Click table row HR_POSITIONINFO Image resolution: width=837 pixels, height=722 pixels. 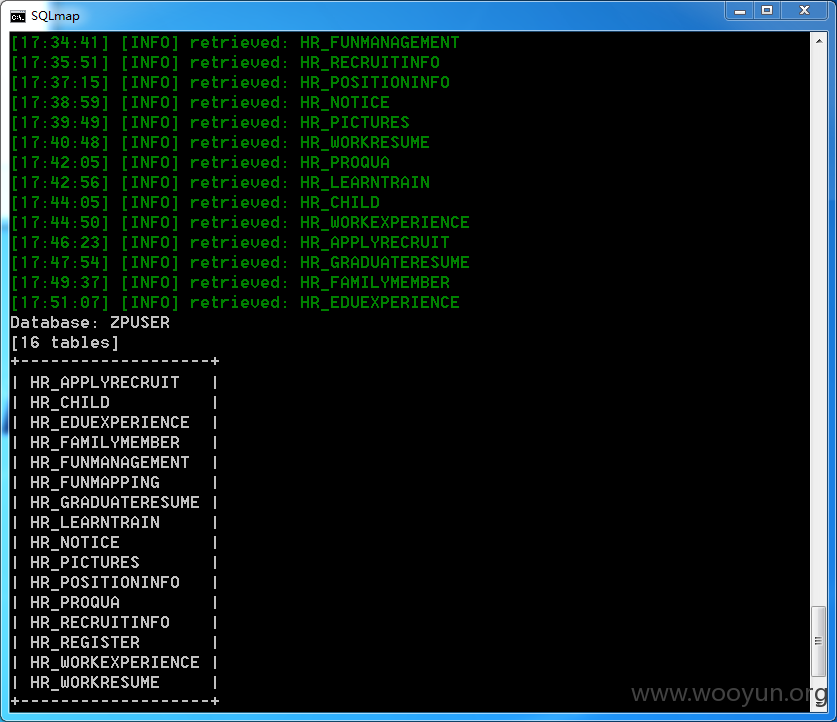pyautogui.click(x=115, y=583)
